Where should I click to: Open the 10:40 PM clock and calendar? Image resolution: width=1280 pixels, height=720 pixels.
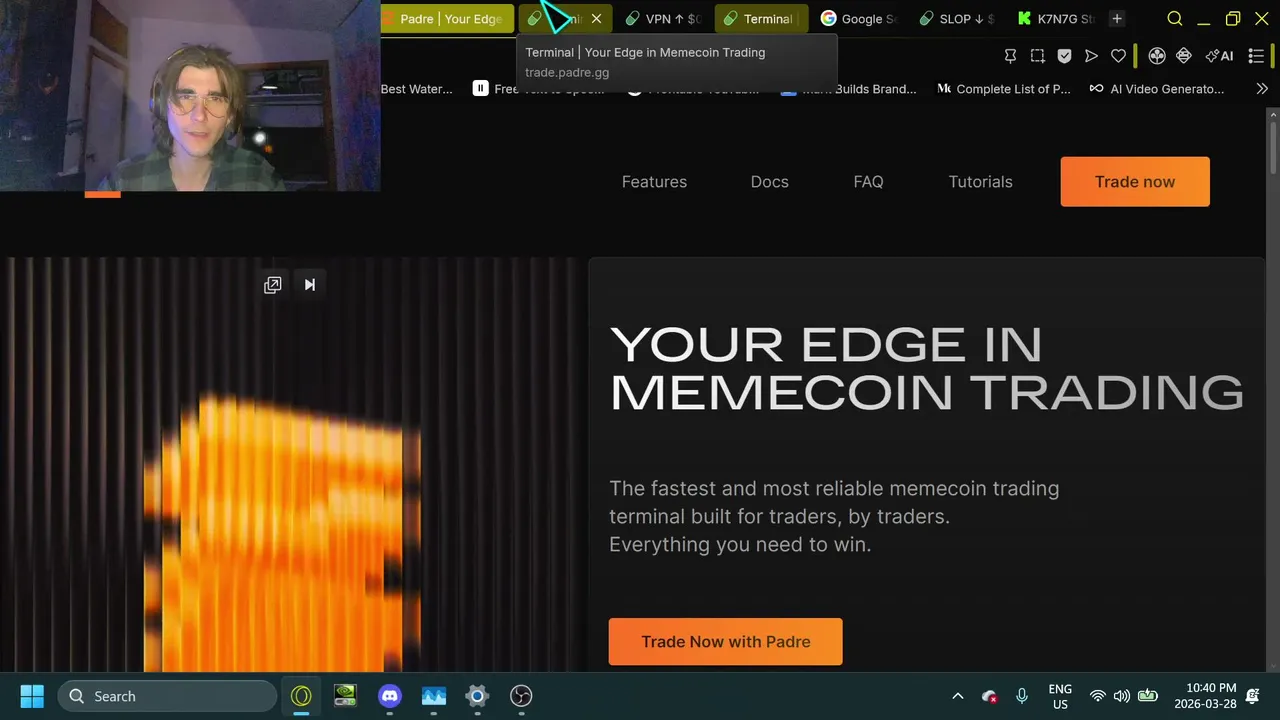[1205, 696]
